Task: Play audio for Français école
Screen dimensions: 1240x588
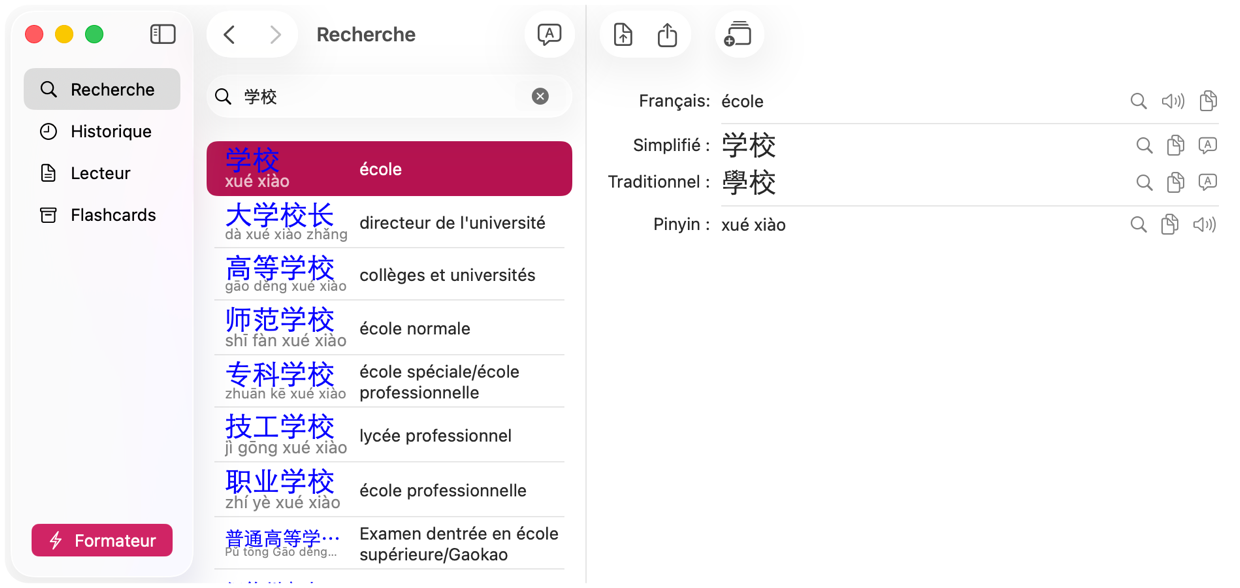Action: tap(1173, 101)
